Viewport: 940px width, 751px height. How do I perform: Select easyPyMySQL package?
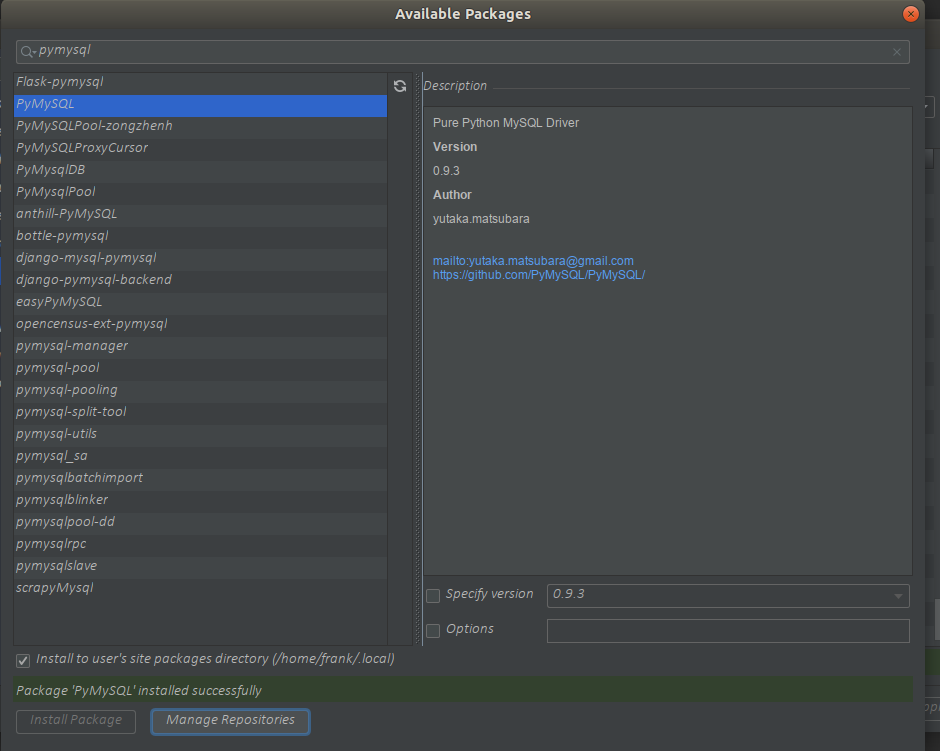200,304
